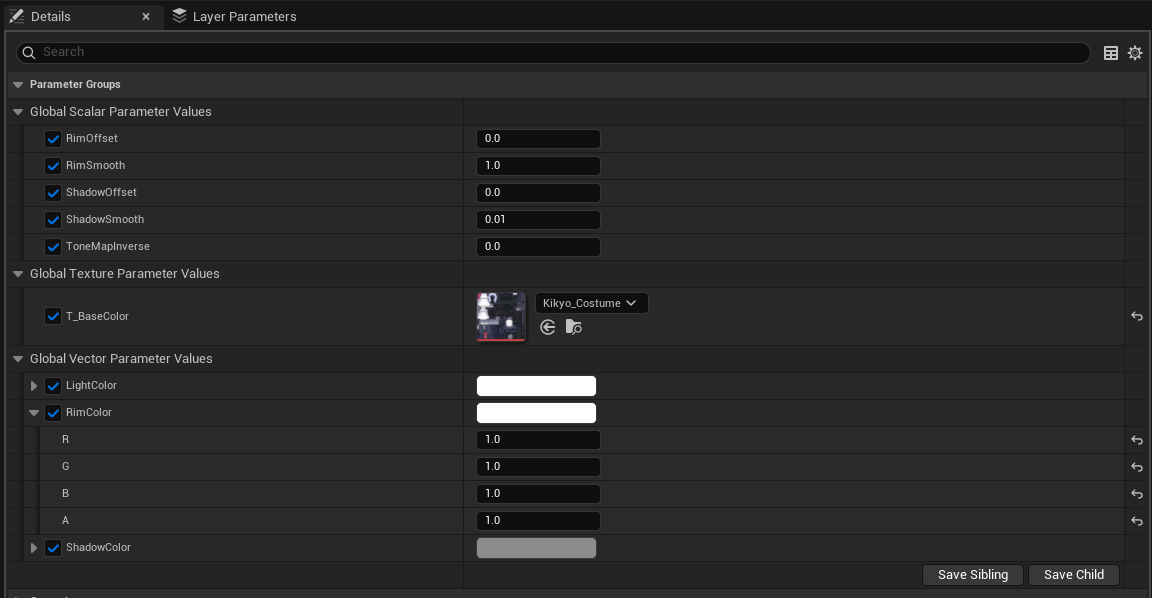
Task: Click the ToneMapInverse value field
Action: 539,247
